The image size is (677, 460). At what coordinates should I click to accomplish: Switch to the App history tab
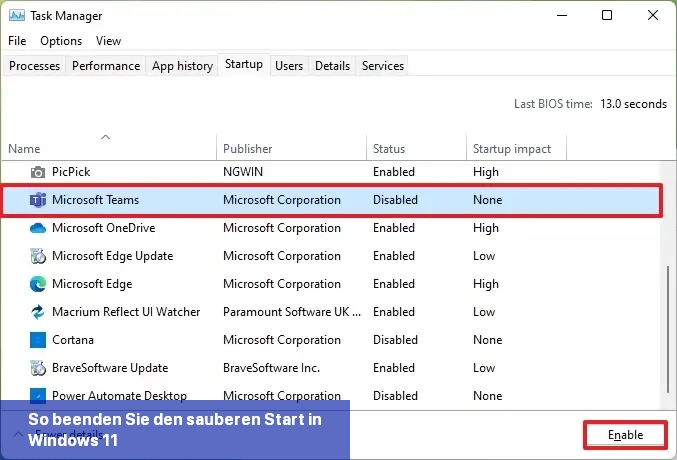[182, 66]
